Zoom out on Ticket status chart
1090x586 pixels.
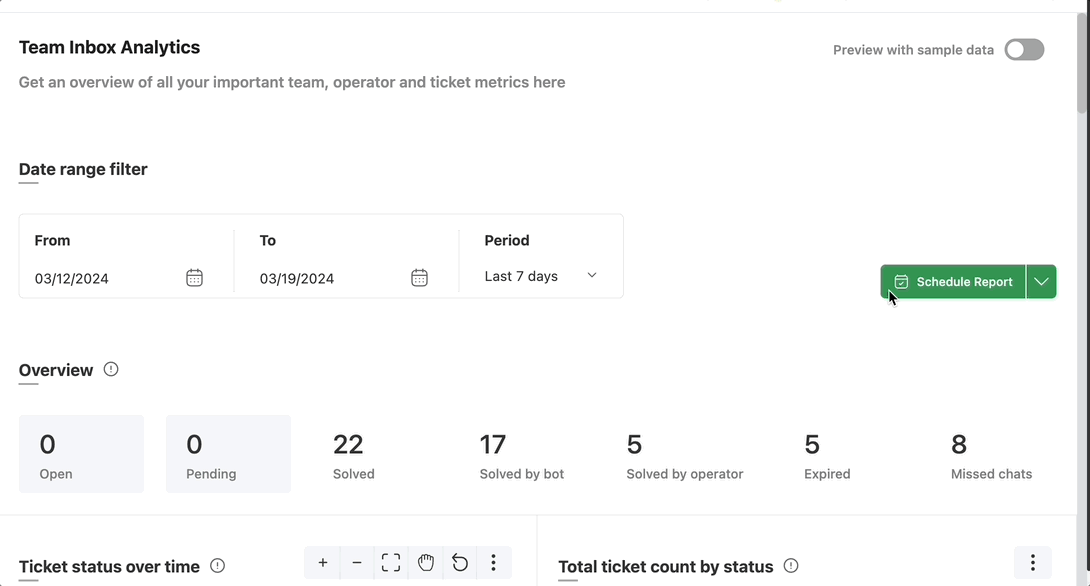(x=357, y=562)
